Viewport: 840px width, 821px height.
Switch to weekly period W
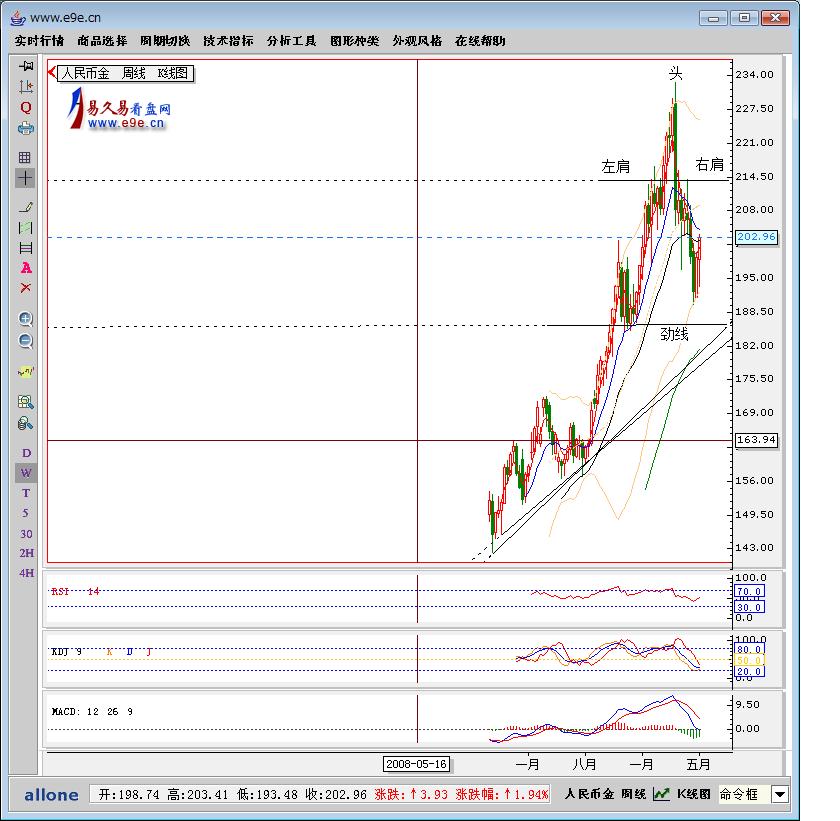26,473
